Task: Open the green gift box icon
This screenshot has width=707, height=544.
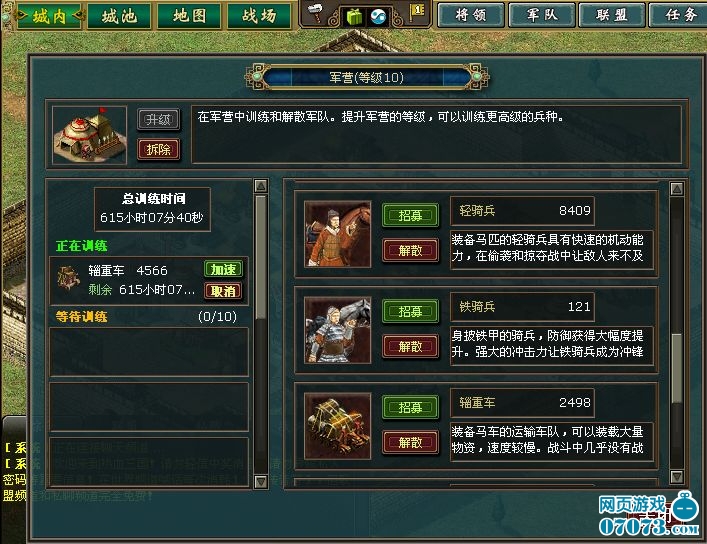Action: point(355,17)
